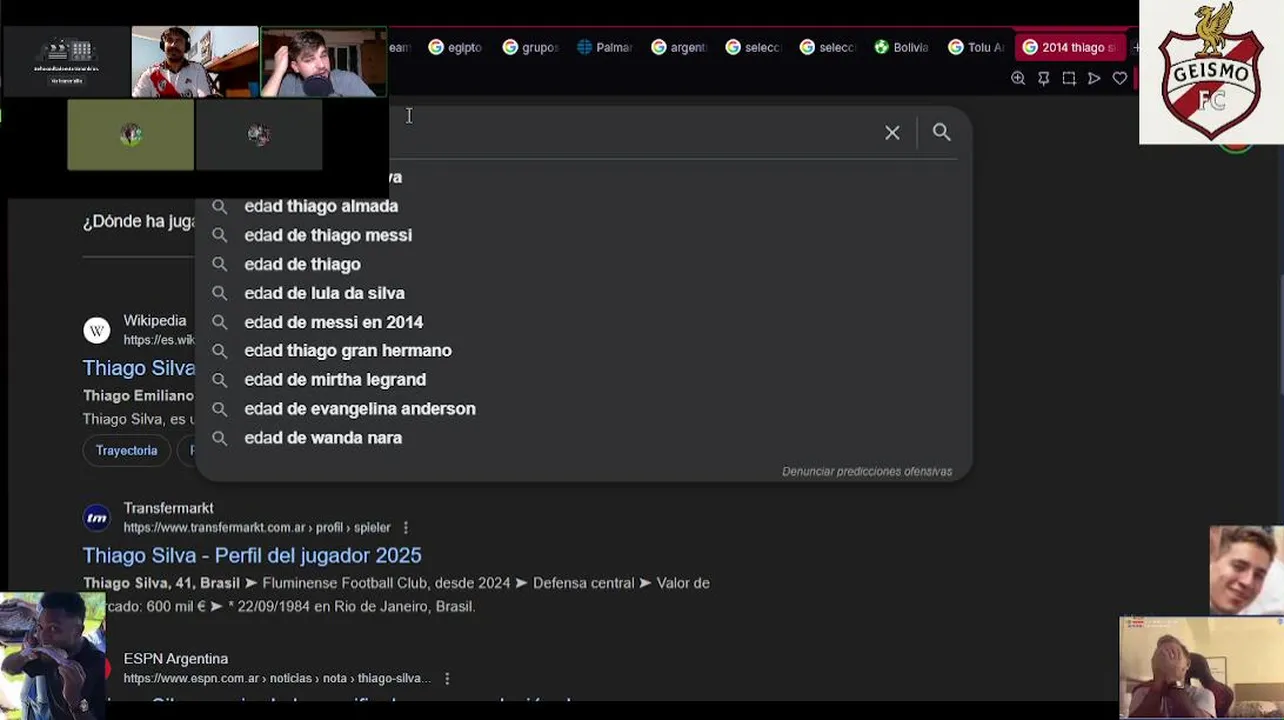Pick the 'edad de thiago' suggestion
Viewport: 1284px width, 720px height.
point(302,264)
